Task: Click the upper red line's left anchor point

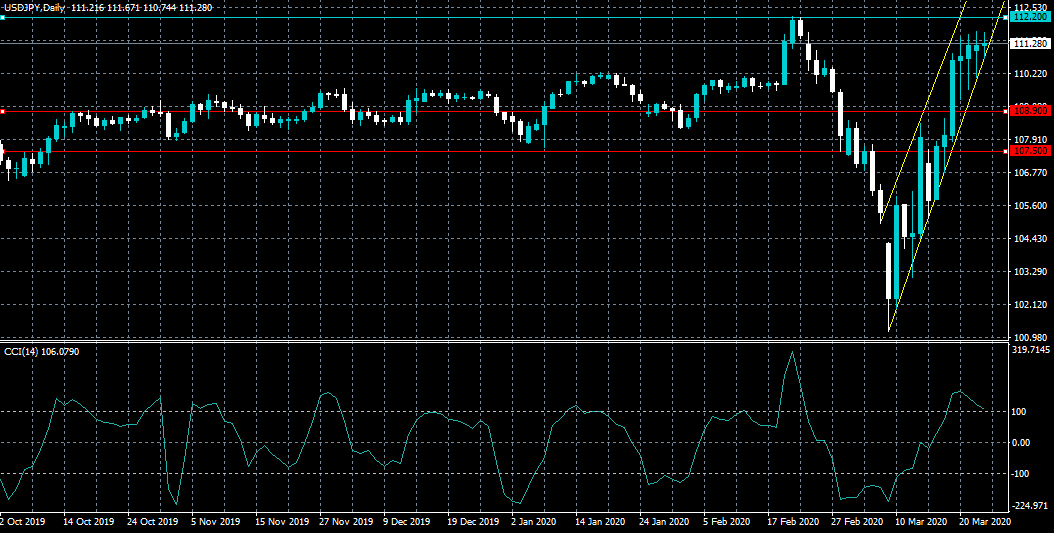Action: (2, 111)
